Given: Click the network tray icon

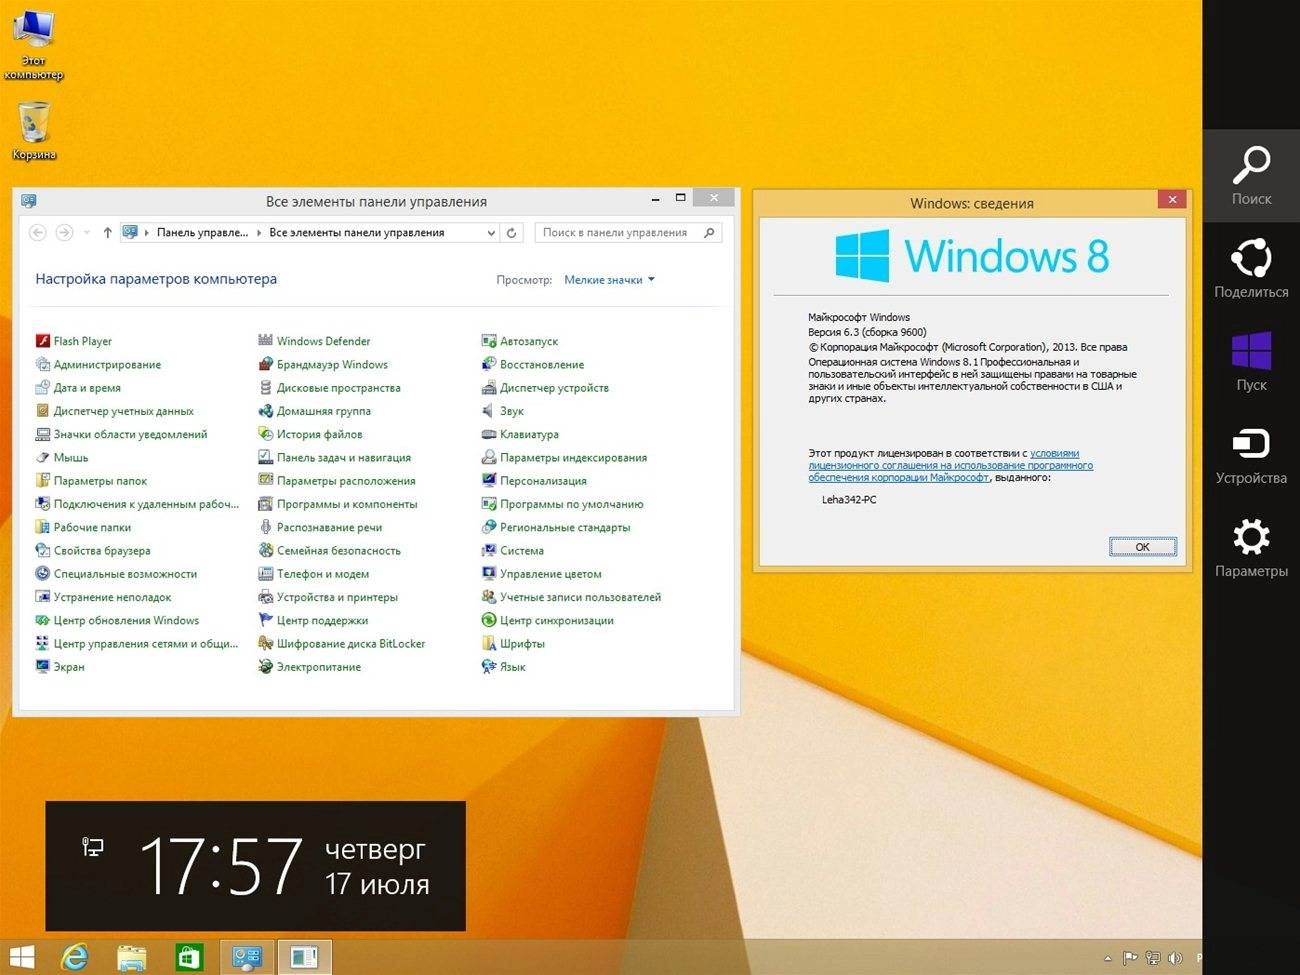Looking at the screenshot, I should 1153,958.
